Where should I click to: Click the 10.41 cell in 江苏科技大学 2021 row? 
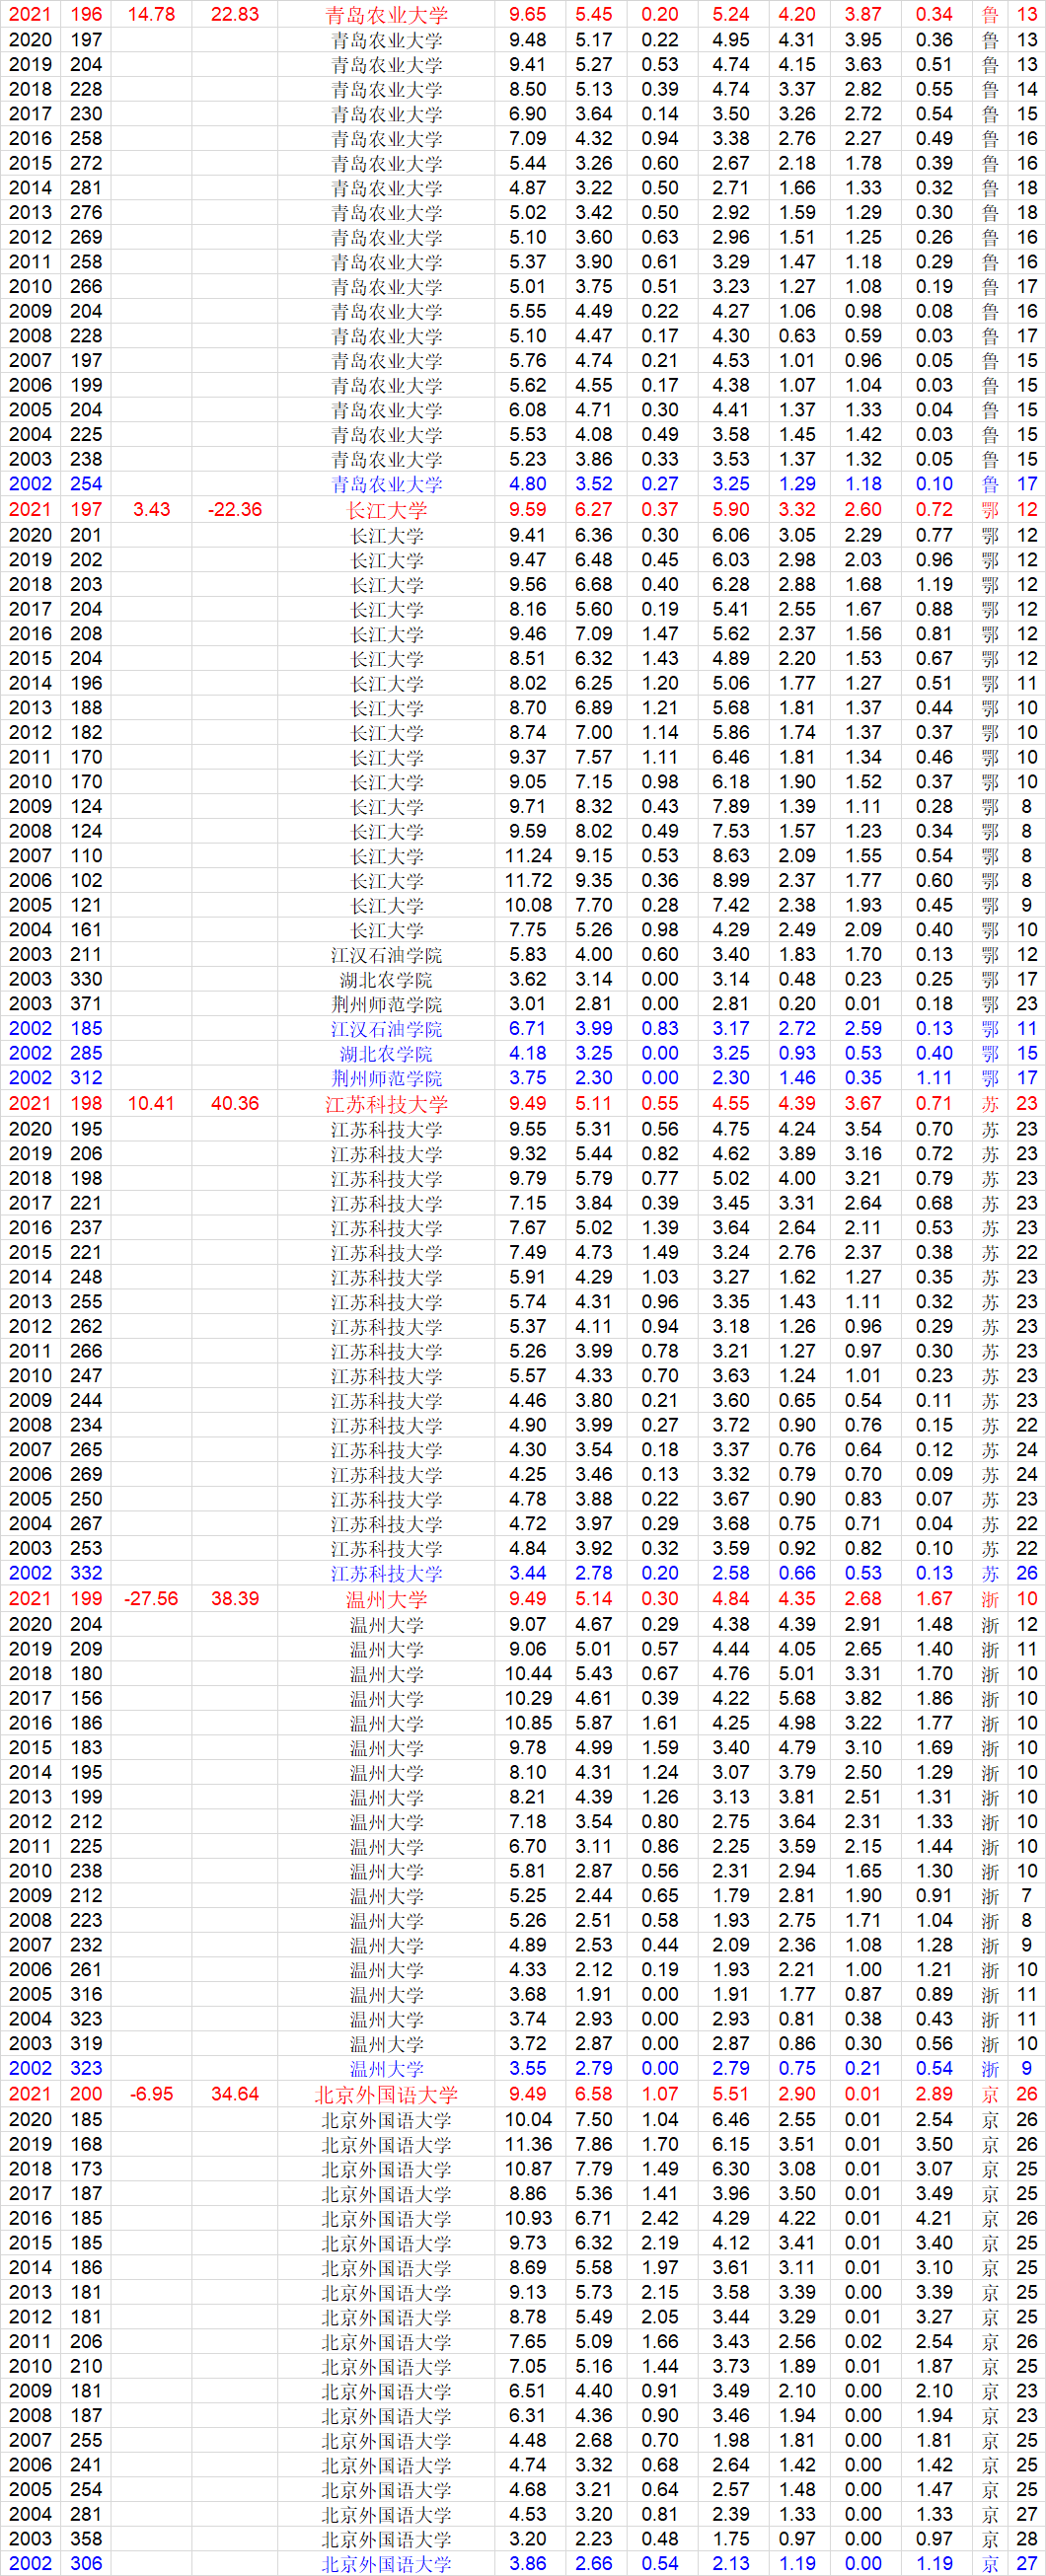151,1103
